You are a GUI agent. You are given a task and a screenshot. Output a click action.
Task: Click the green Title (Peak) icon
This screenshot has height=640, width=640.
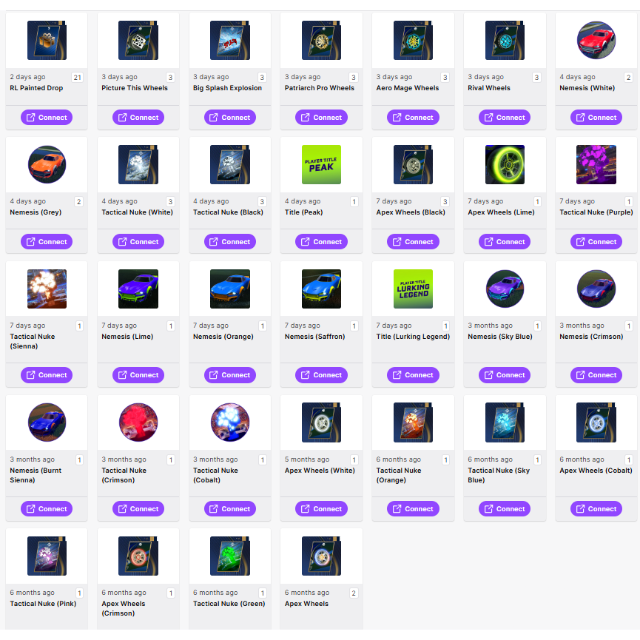click(321, 164)
